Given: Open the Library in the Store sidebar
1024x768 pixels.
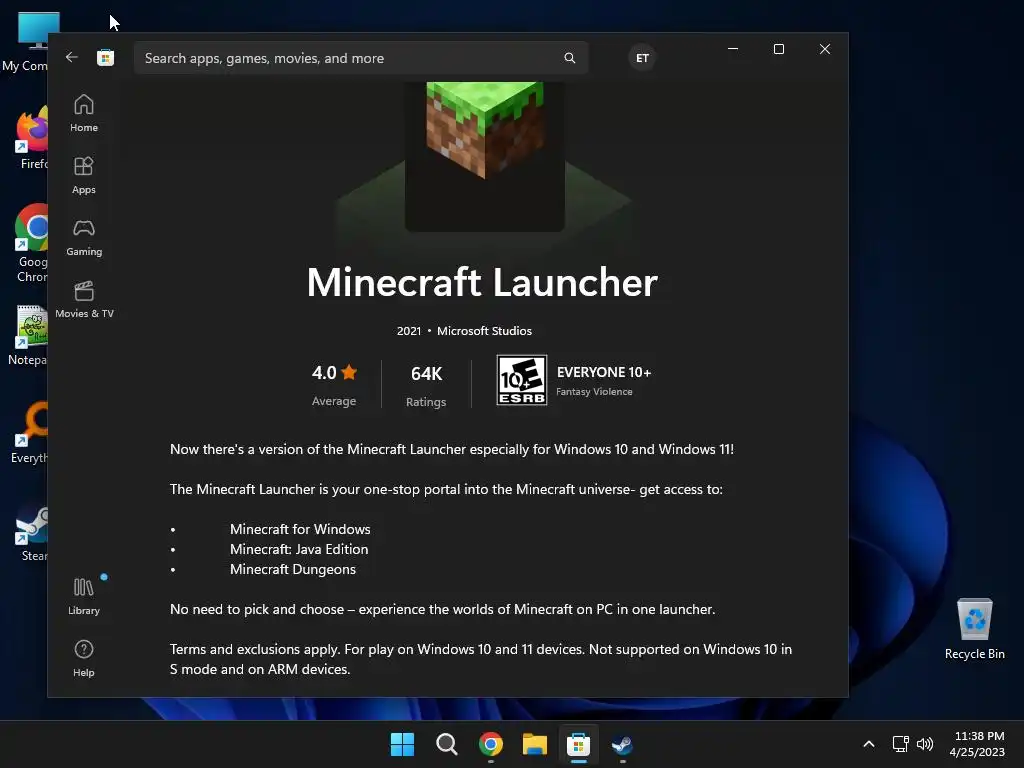Looking at the screenshot, I should pos(84,596).
